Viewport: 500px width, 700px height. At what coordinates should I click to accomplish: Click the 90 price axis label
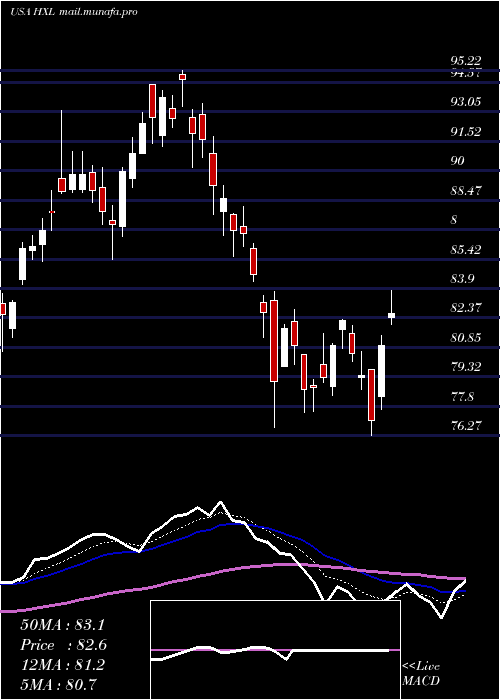[x=458, y=161]
